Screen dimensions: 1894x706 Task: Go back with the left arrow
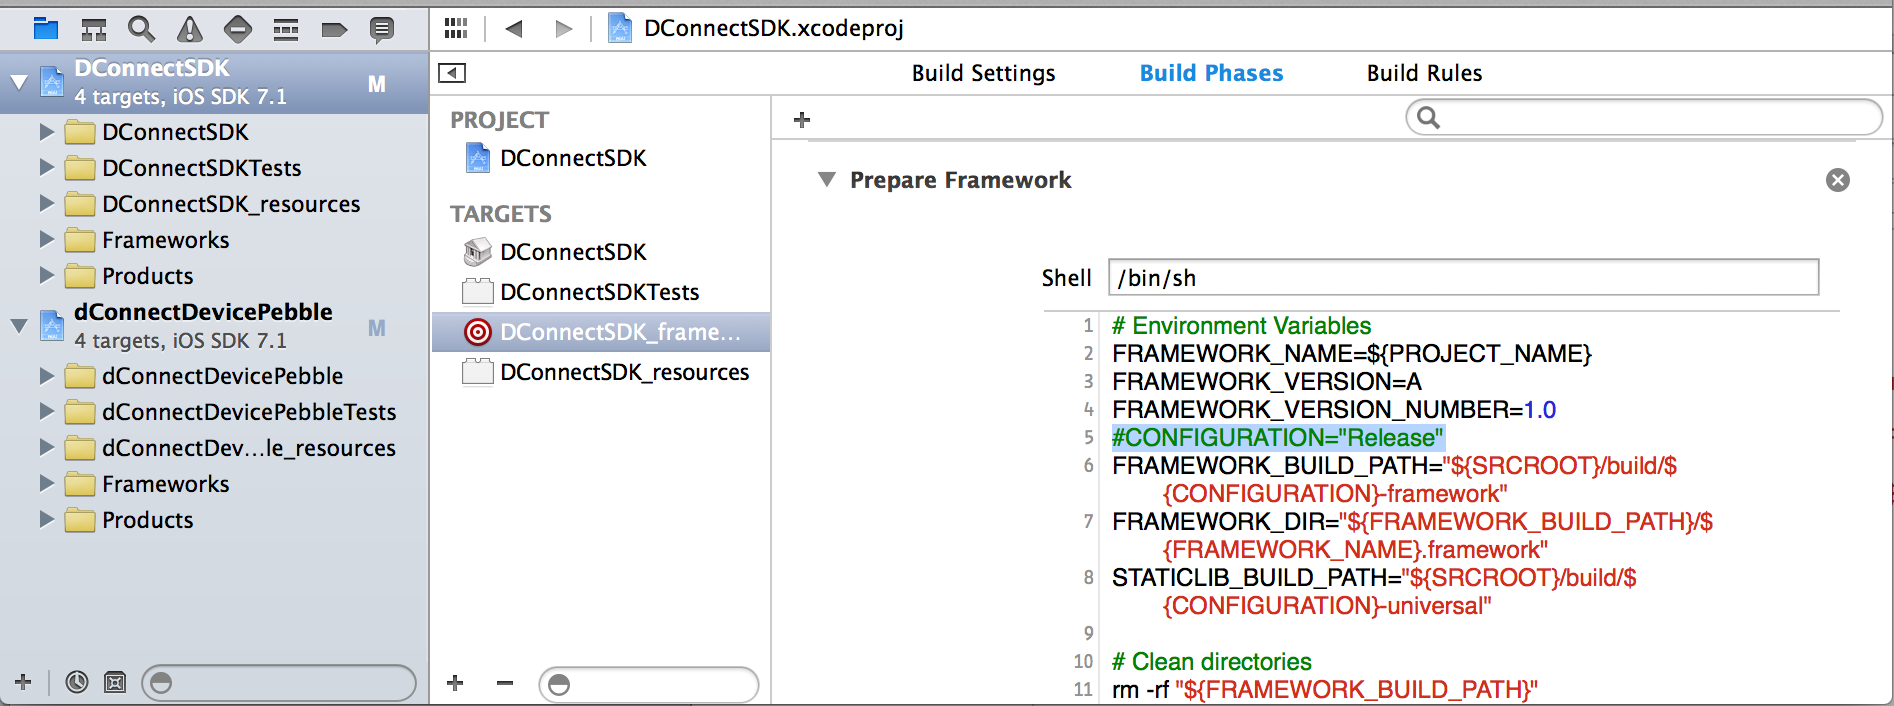(x=514, y=29)
